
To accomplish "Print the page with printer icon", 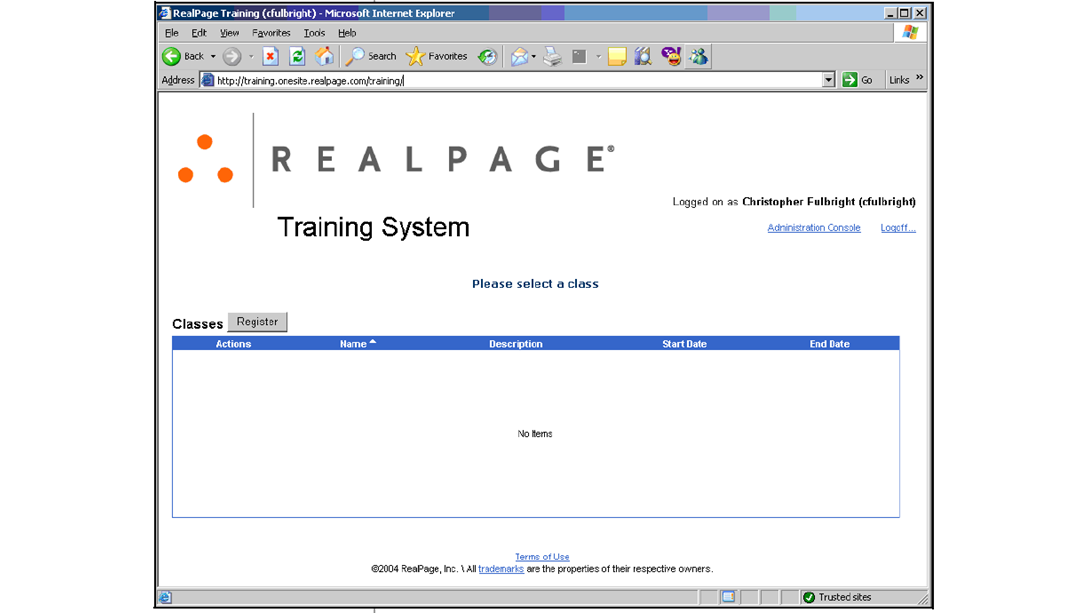I will (x=553, y=56).
